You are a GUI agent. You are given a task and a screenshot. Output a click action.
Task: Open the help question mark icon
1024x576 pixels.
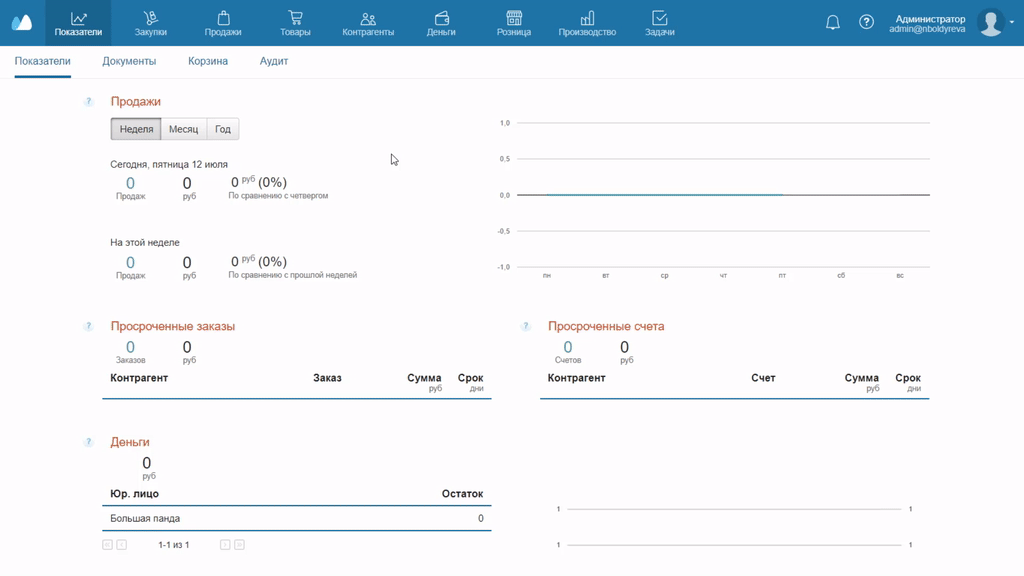[867, 22]
